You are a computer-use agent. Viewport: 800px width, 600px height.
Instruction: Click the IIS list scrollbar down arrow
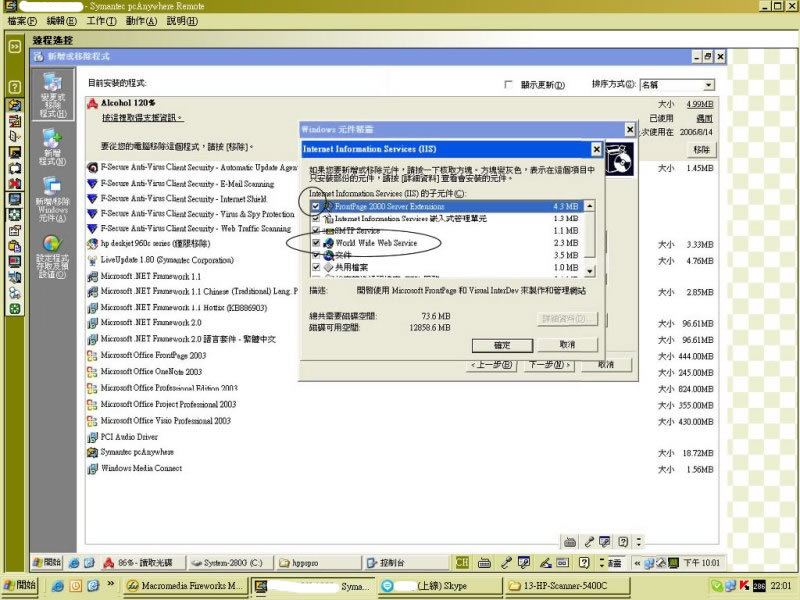tap(589, 271)
